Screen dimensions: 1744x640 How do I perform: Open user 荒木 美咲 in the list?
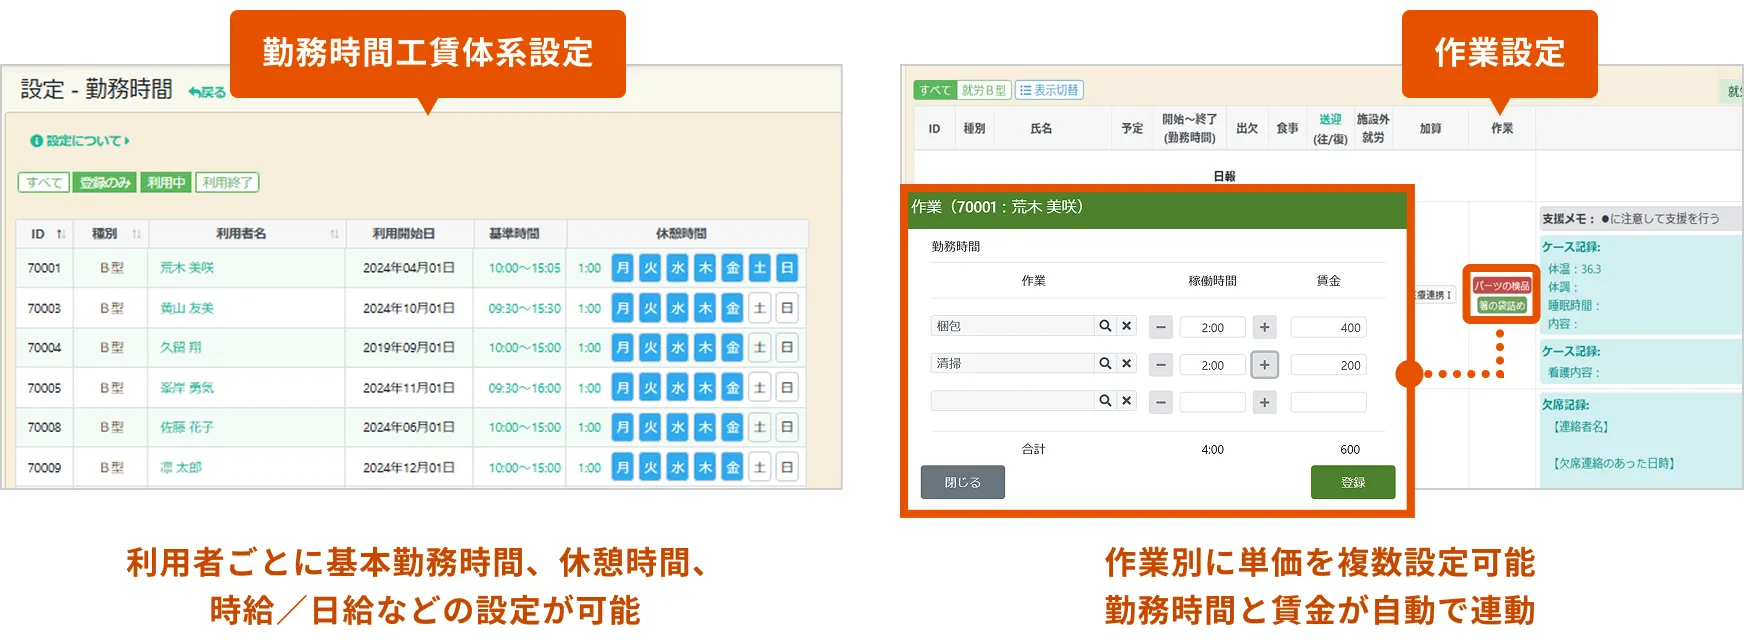tap(187, 268)
